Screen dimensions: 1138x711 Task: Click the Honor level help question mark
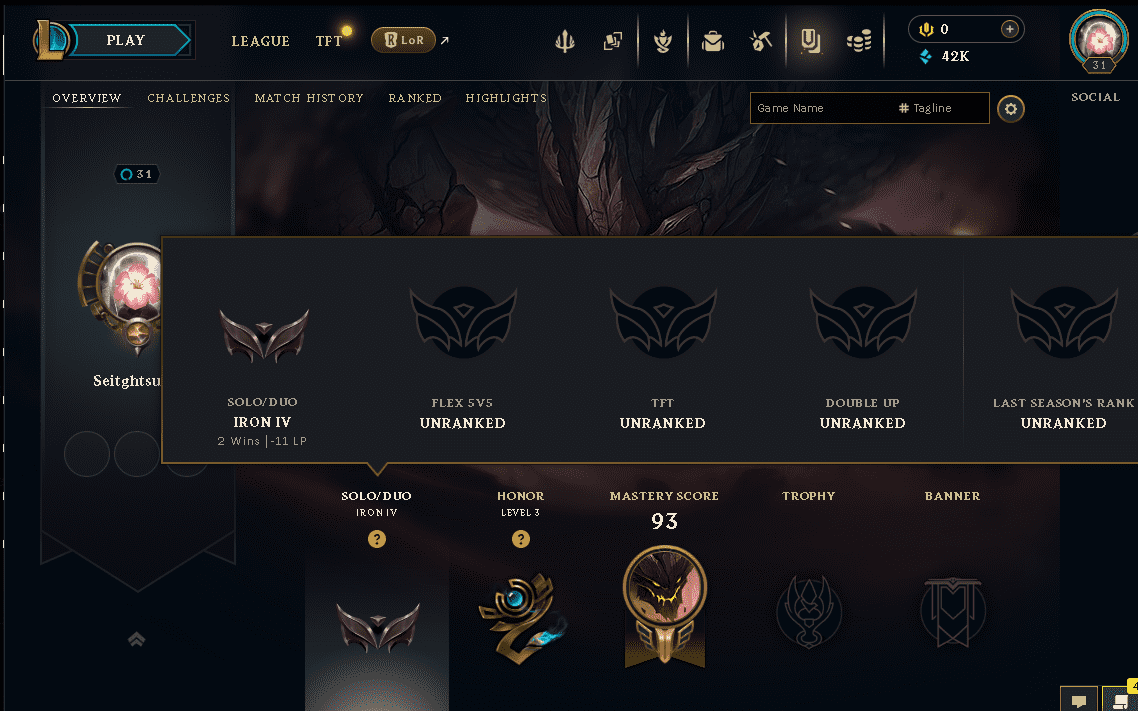click(x=520, y=539)
